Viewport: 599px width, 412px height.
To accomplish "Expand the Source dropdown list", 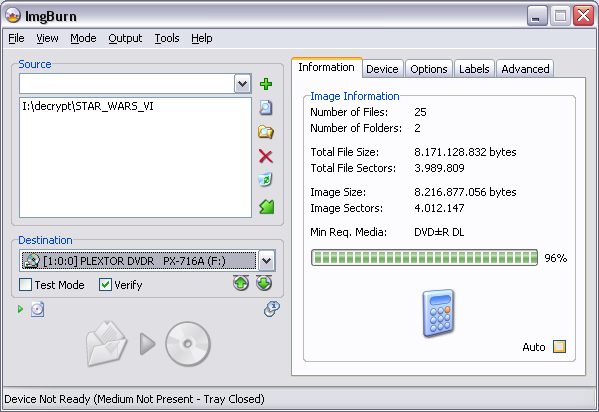I will [x=242, y=84].
